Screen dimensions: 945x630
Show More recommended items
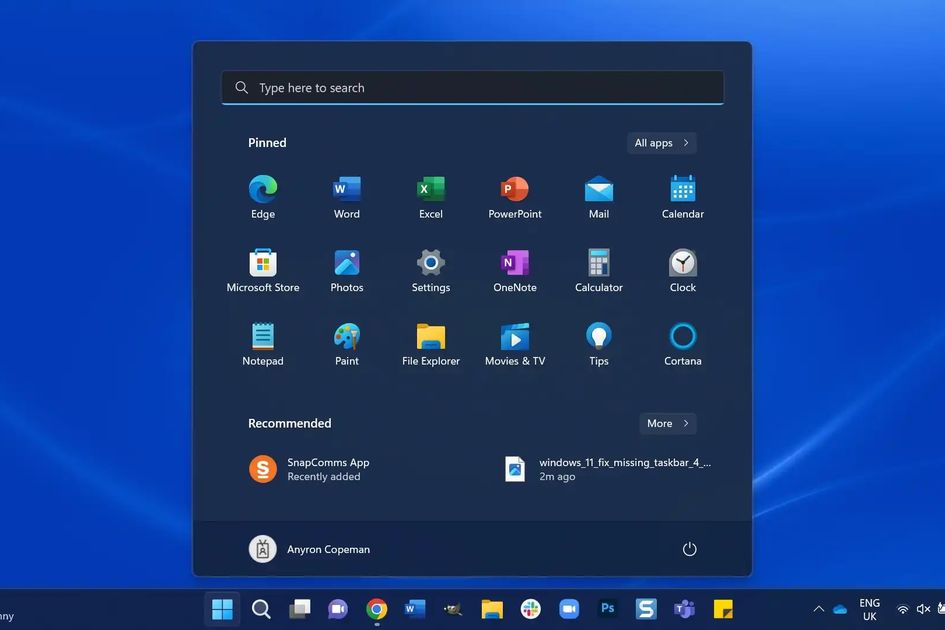(667, 423)
